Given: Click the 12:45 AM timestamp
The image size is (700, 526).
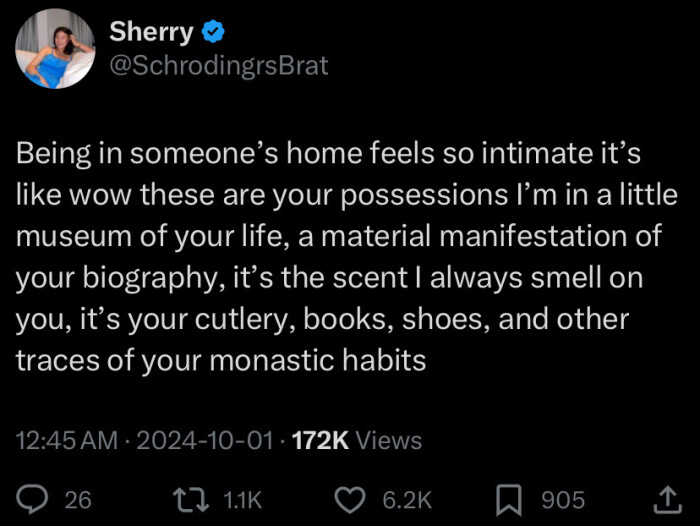Looking at the screenshot, I should 66,440.
